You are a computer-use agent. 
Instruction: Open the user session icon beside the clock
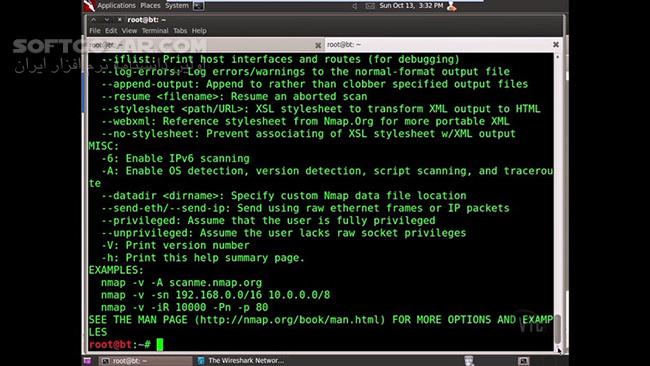click(452, 6)
